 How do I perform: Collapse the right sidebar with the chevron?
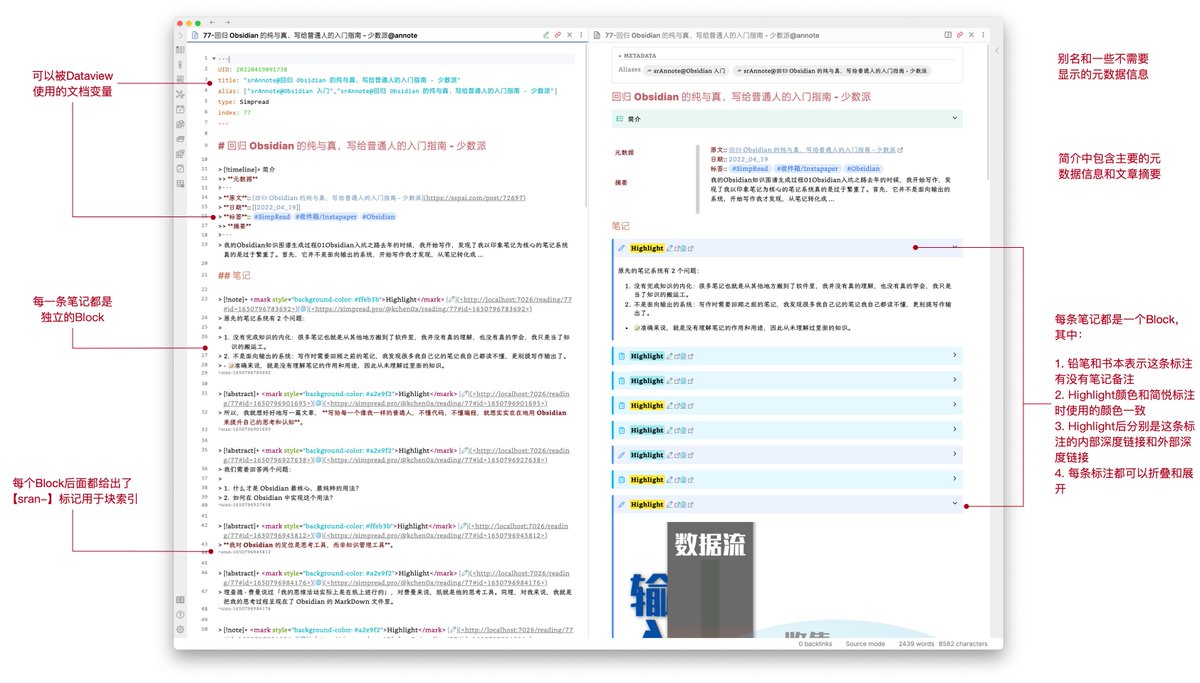tap(997, 50)
